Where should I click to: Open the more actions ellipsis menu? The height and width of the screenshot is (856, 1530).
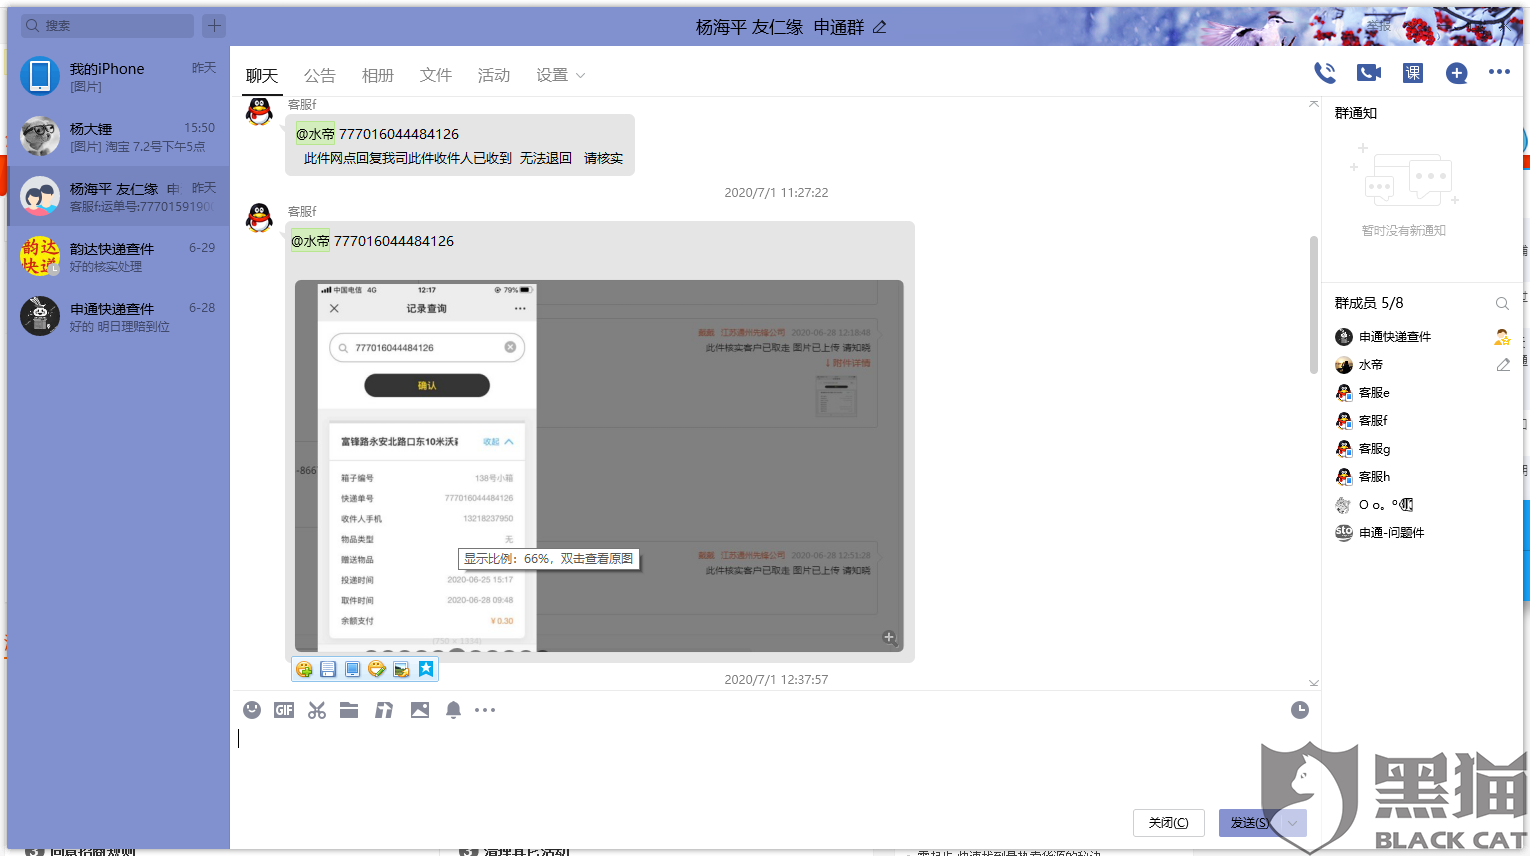pos(1500,72)
